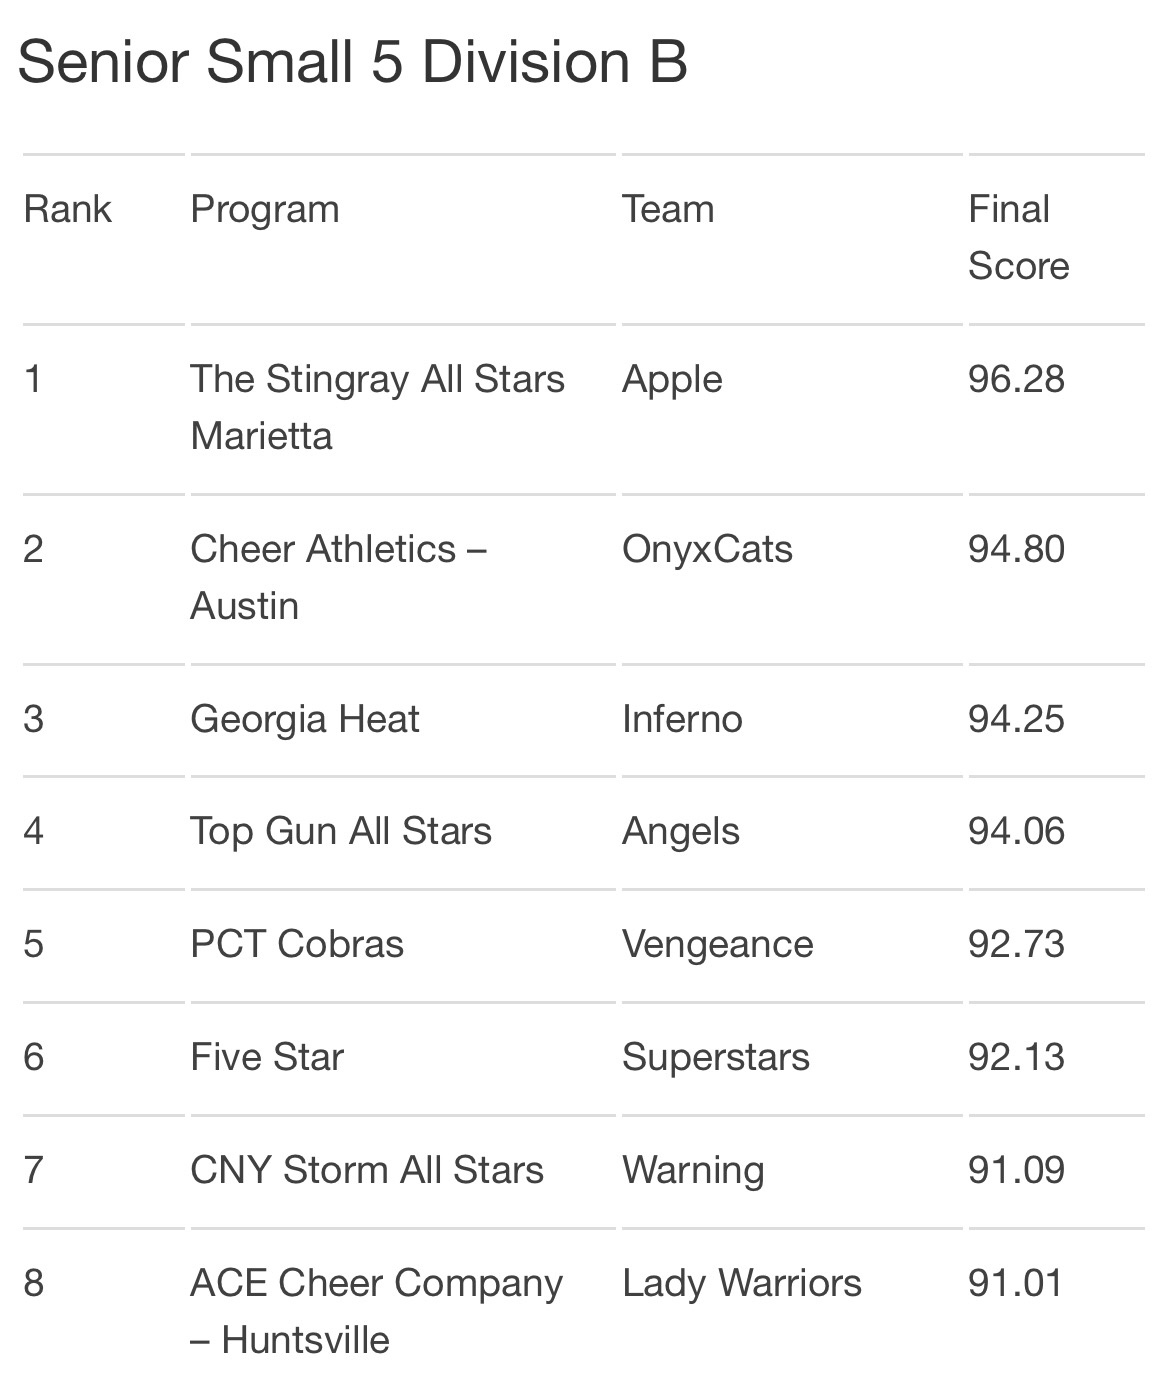Click the Inferno team name

[682, 719]
